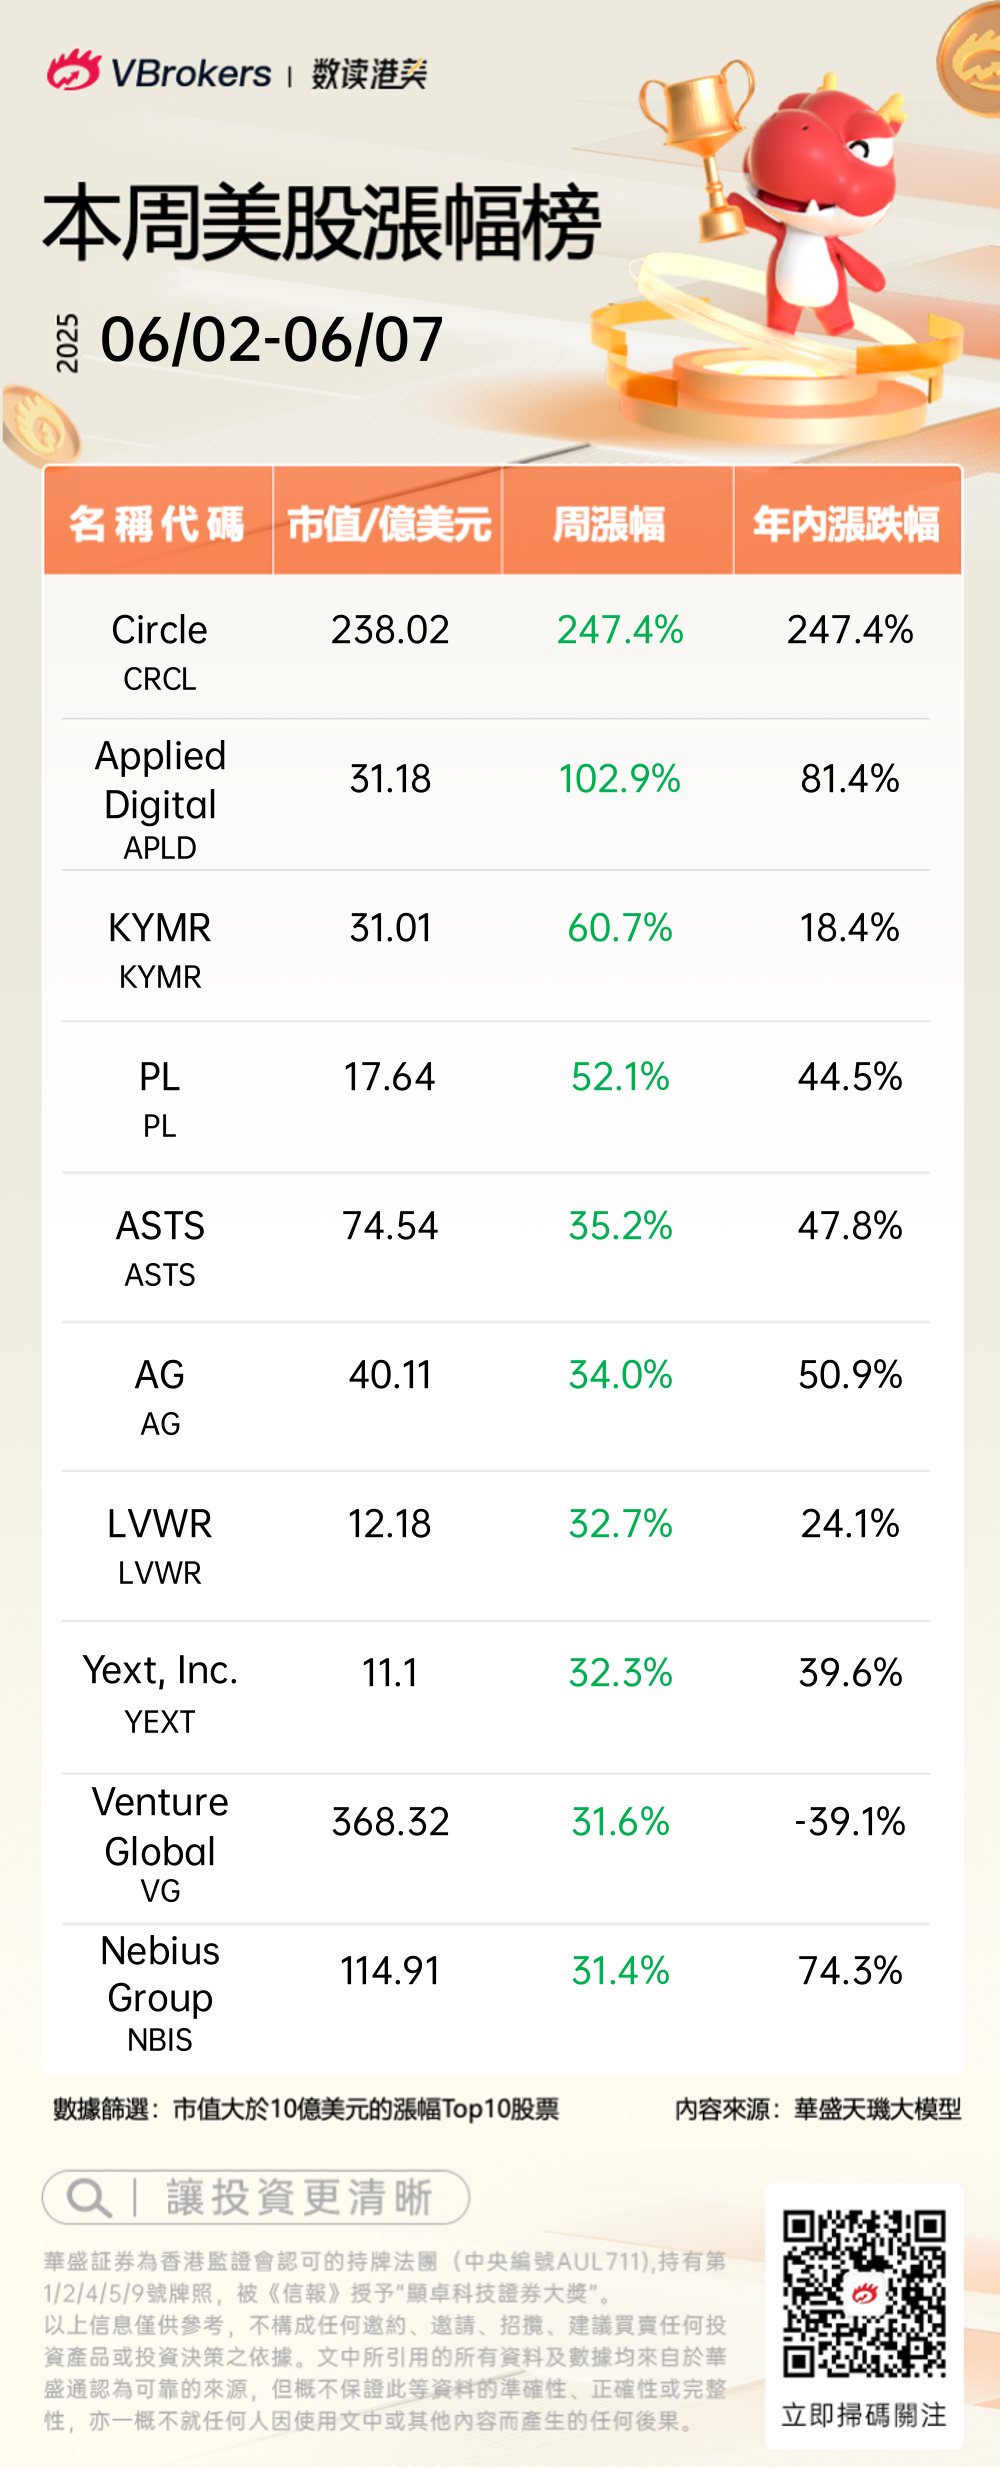Viewport: 1000px width, 2469px height.
Task: Select the 市值/億美元 column header
Action: point(388,523)
